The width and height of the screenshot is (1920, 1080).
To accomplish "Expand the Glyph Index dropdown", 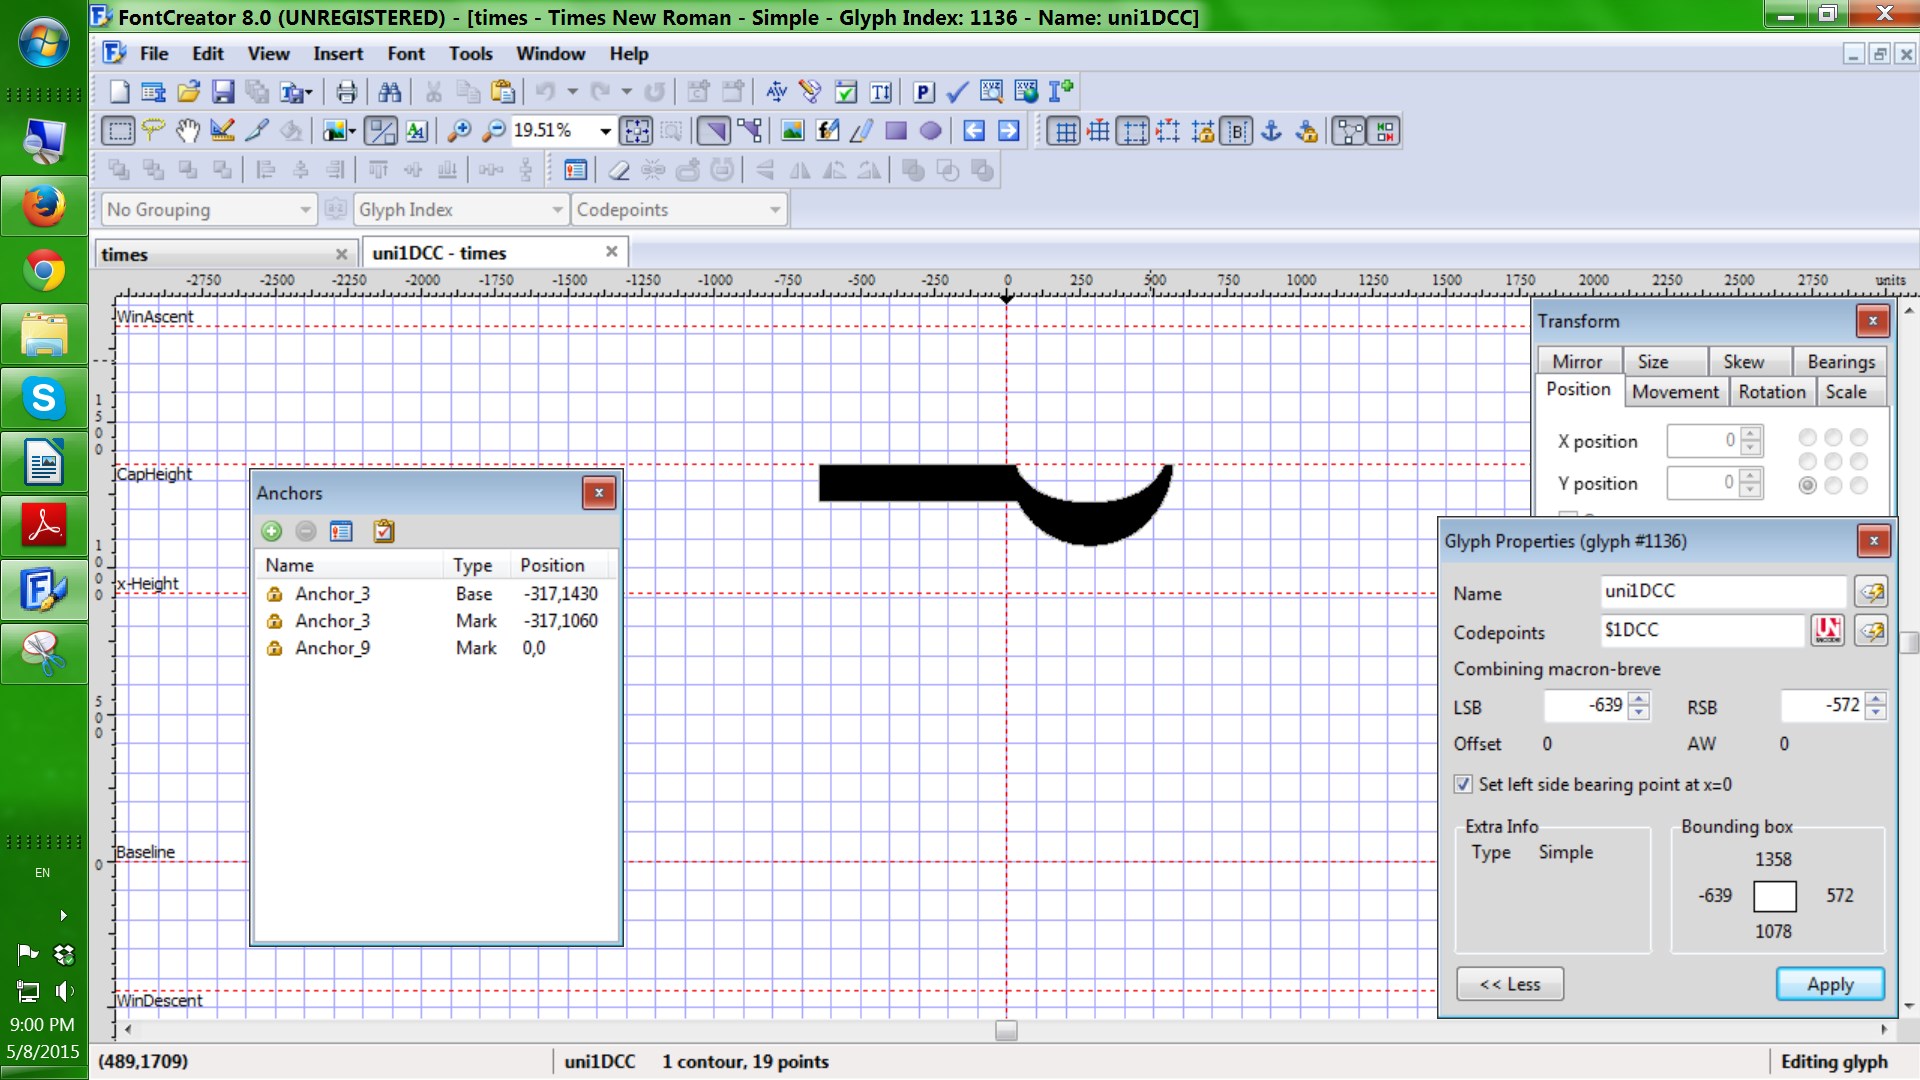I will 555,210.
